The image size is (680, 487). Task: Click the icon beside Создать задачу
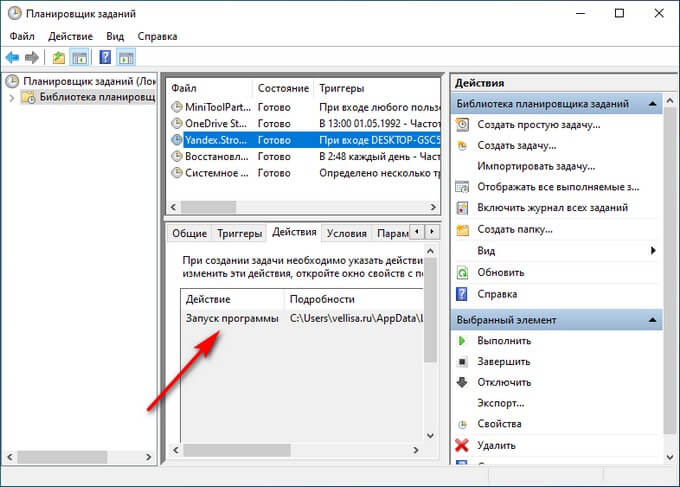pos(462,146)
